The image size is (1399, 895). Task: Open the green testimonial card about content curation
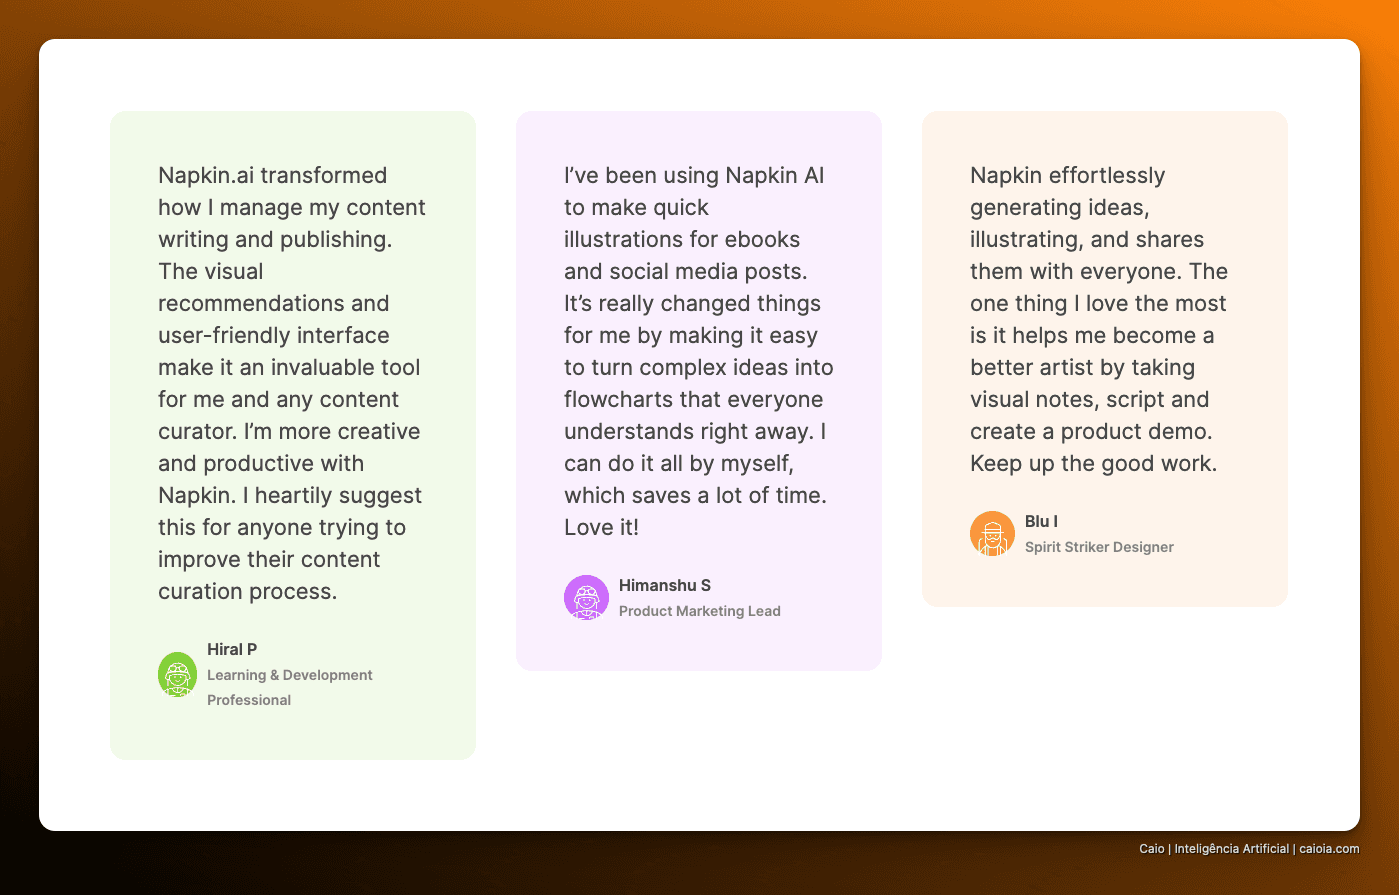pyautogui.click(x=293, y=435)
